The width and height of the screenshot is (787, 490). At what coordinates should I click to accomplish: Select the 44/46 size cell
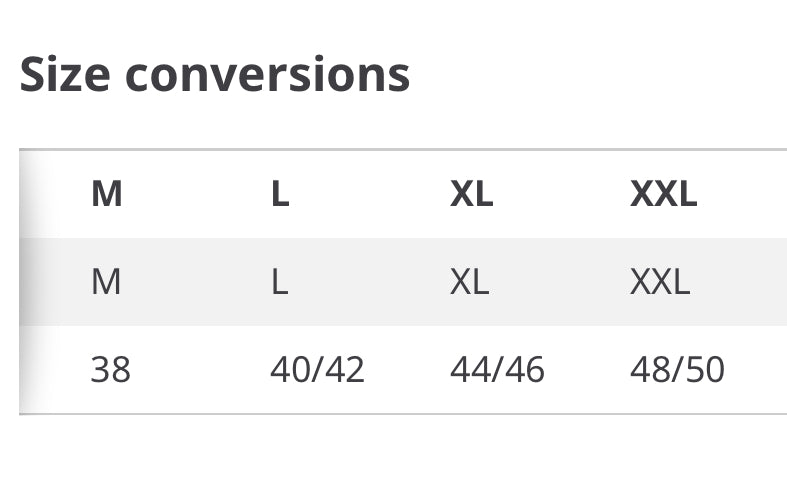coord(497,370)
